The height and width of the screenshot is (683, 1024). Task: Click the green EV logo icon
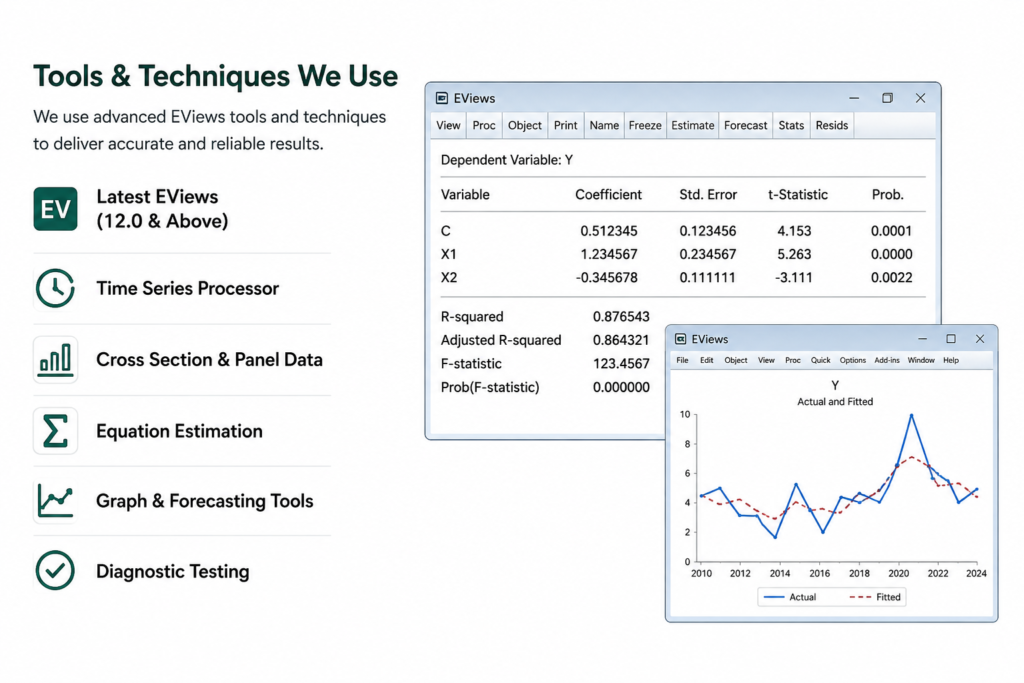coord(56,209)
